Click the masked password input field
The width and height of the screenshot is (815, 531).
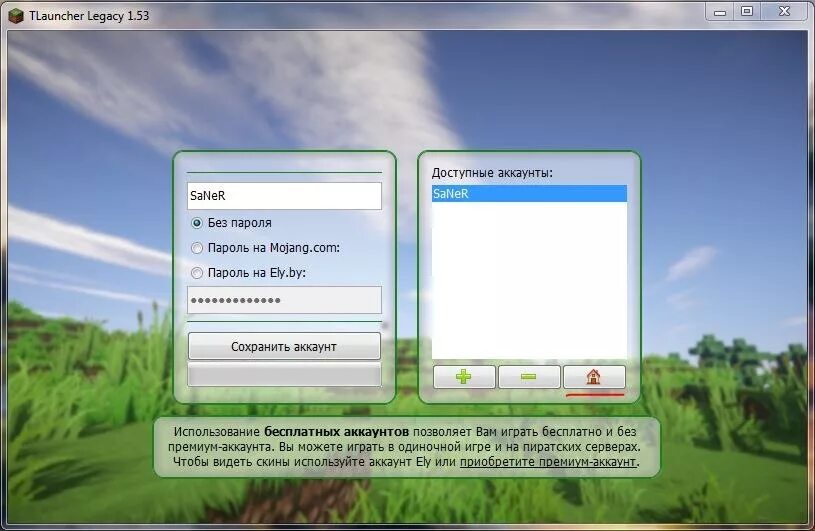[x=284, y=300]
